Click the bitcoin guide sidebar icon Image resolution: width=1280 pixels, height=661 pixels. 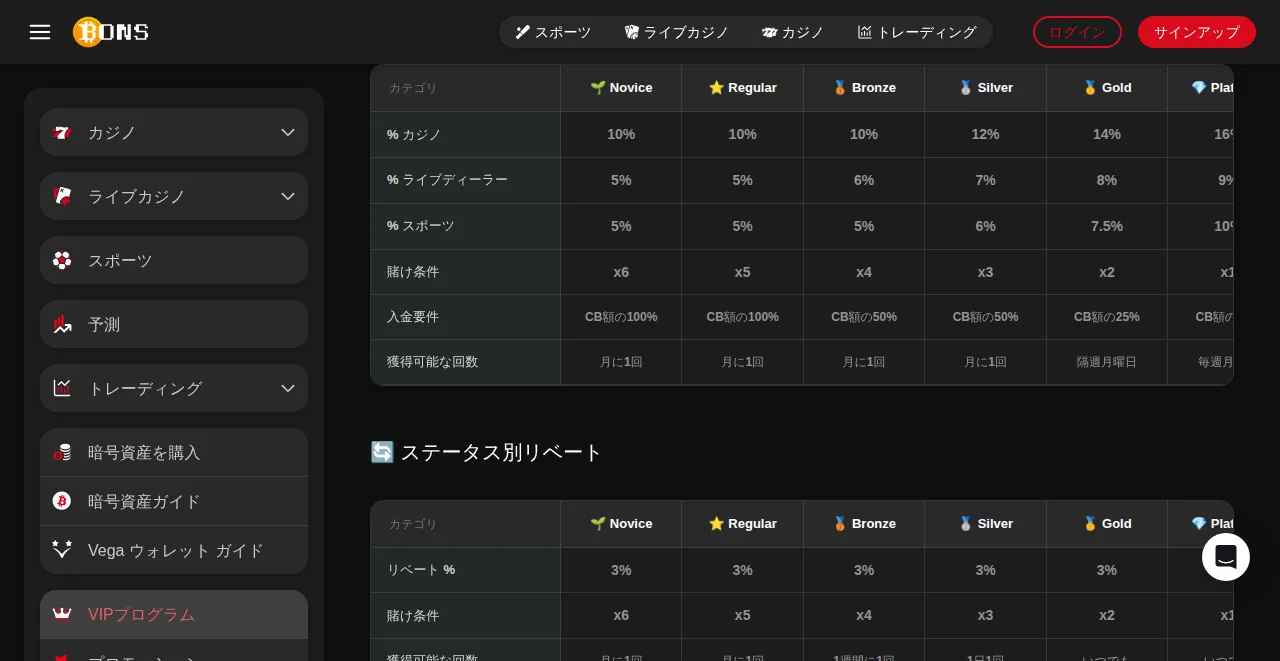pyautogui.click(x=62, y=501)
